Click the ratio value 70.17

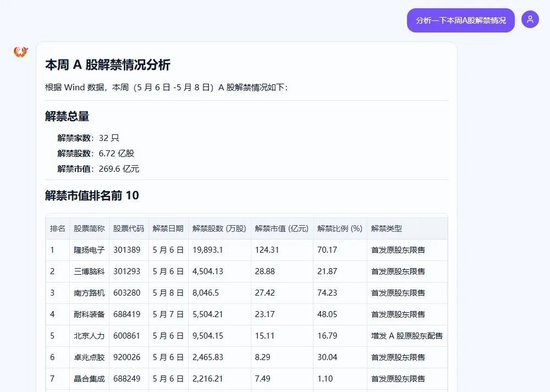point(327,250)
